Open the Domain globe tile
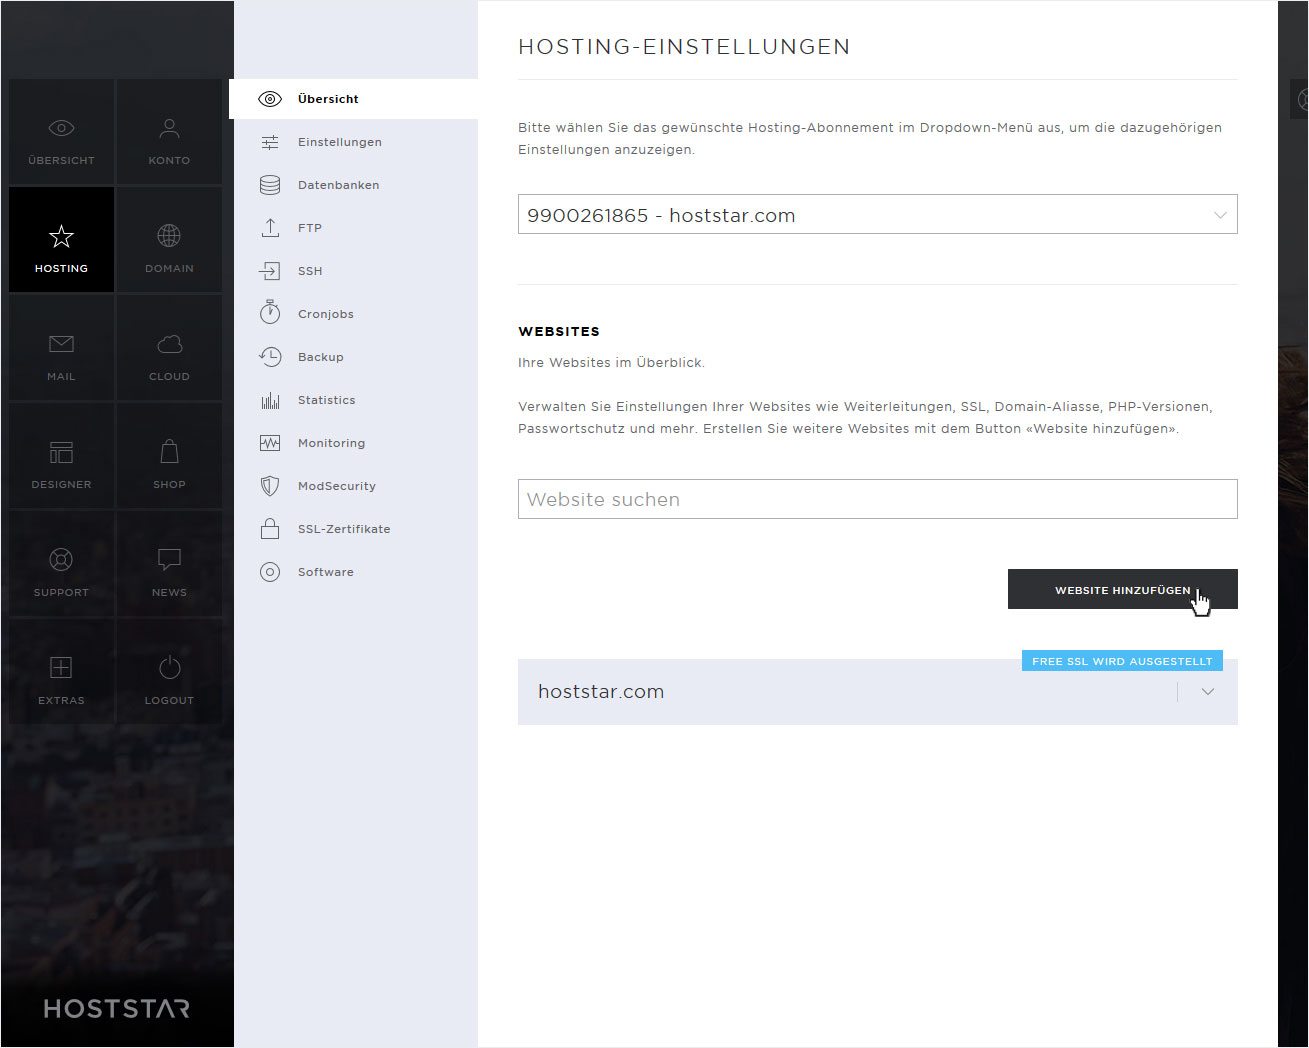This screenshot has width=1309, height=1048. click(x=169, y=240)
